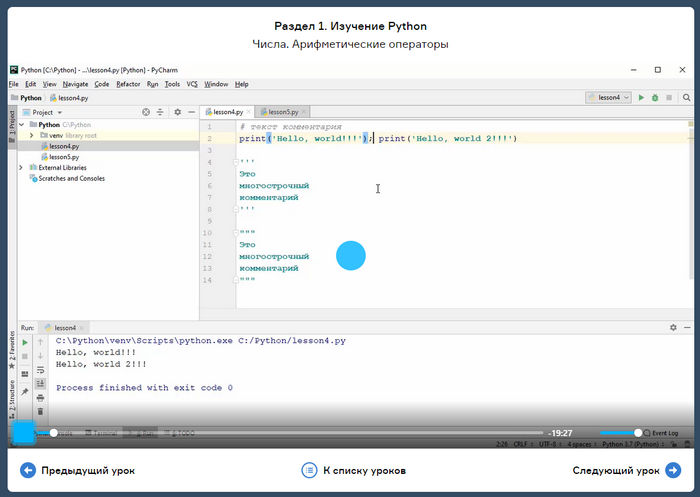
Task: Click 'Process finished with exit code 0' text
Action: (x=144, y=388)
